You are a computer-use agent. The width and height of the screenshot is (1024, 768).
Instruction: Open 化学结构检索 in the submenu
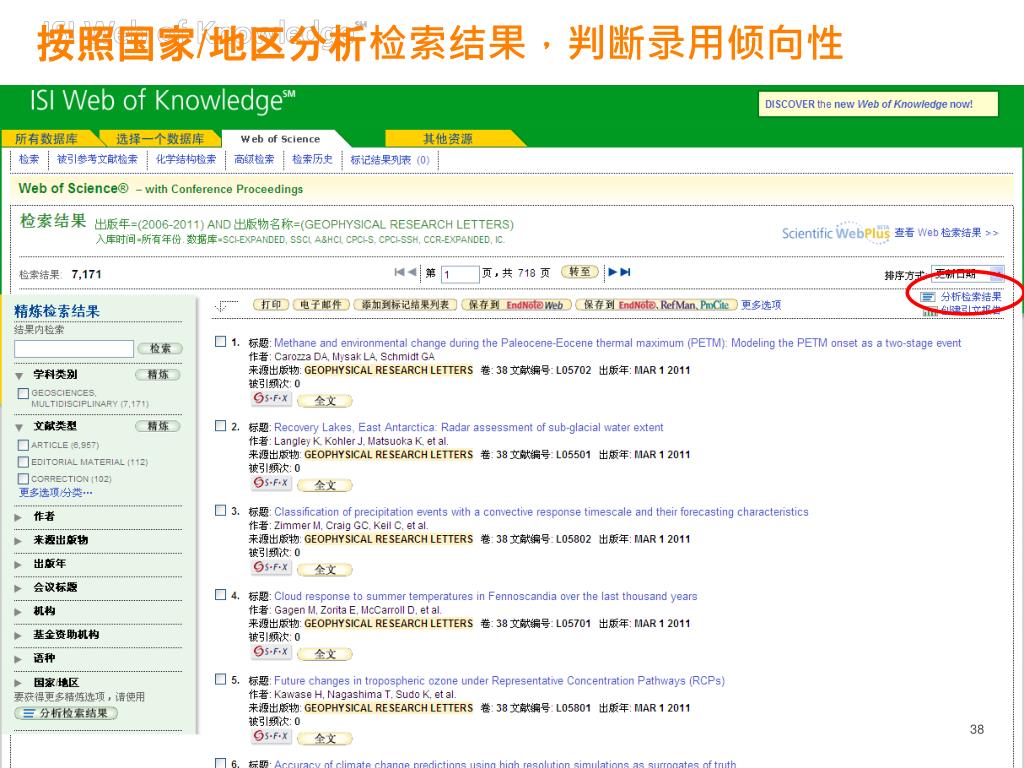(x=186, y=159)
